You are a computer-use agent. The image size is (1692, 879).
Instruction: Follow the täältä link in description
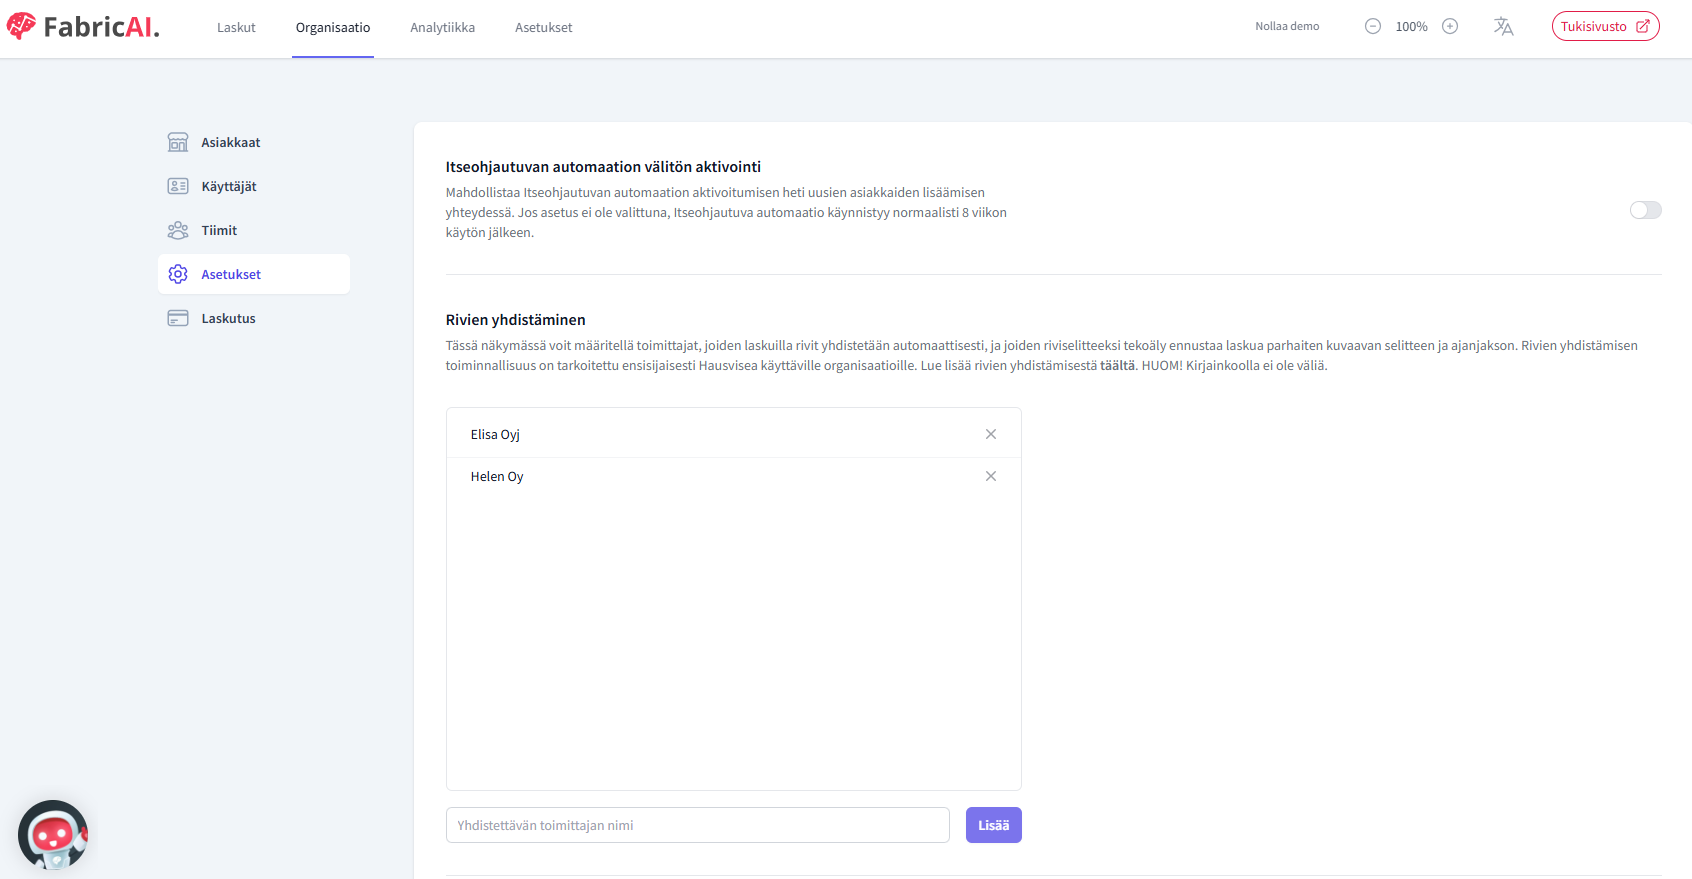(1117, 366)
